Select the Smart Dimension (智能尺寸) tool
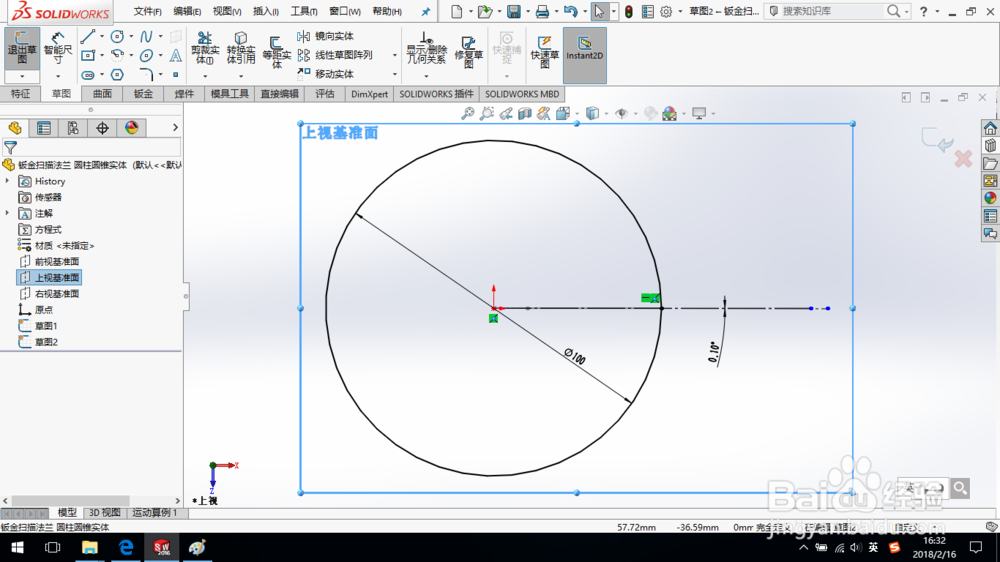Image resolution: width=1000 pixels, height=562 pixels. click(57, 48)
